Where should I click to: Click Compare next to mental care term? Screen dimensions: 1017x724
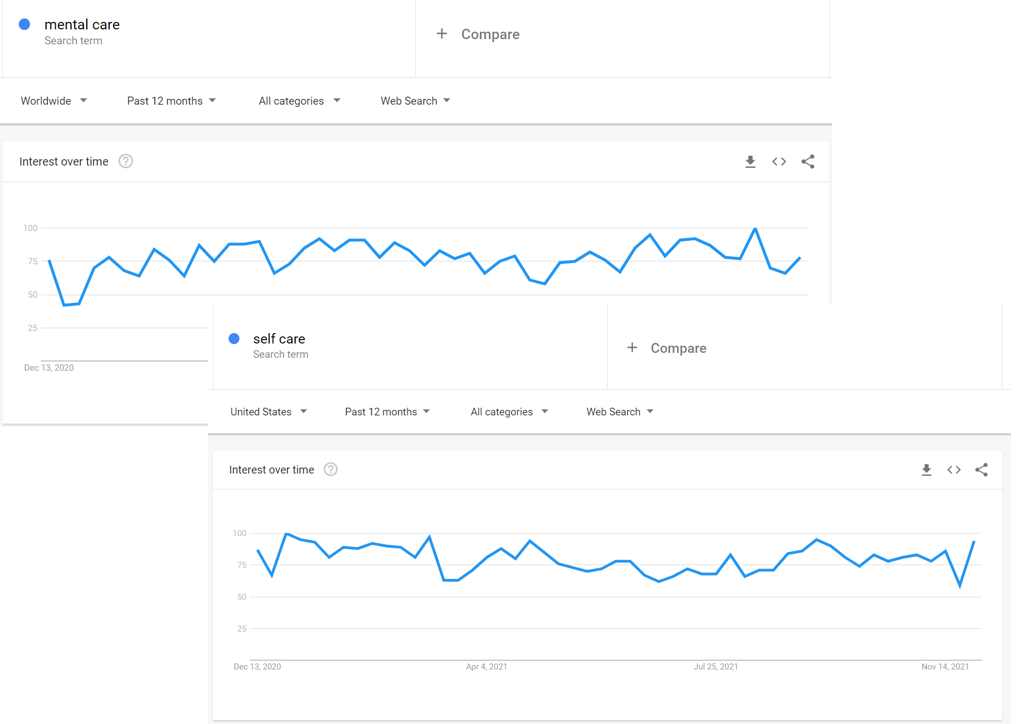point(478,34)
